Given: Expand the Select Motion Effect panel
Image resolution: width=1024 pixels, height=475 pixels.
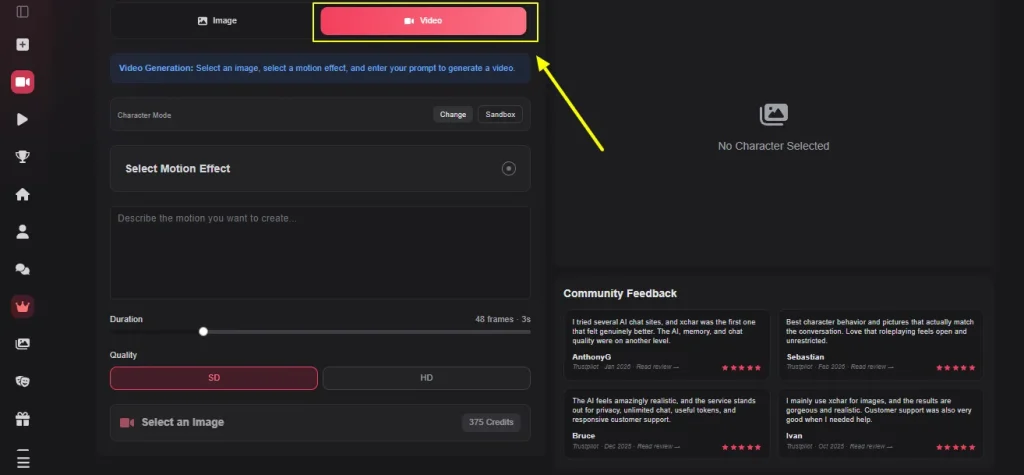Looking at the screenshot, I should pyautogui.click(x=320, y=169).
